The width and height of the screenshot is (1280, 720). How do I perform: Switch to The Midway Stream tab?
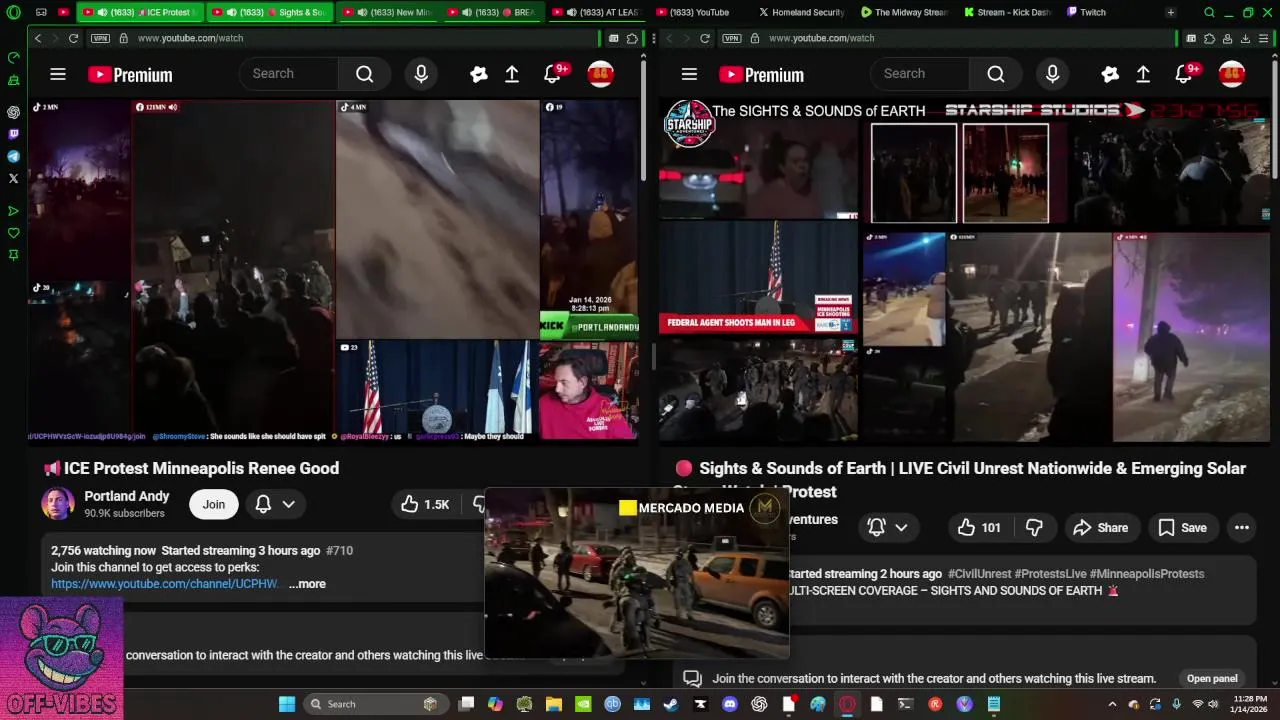(904, 13)
